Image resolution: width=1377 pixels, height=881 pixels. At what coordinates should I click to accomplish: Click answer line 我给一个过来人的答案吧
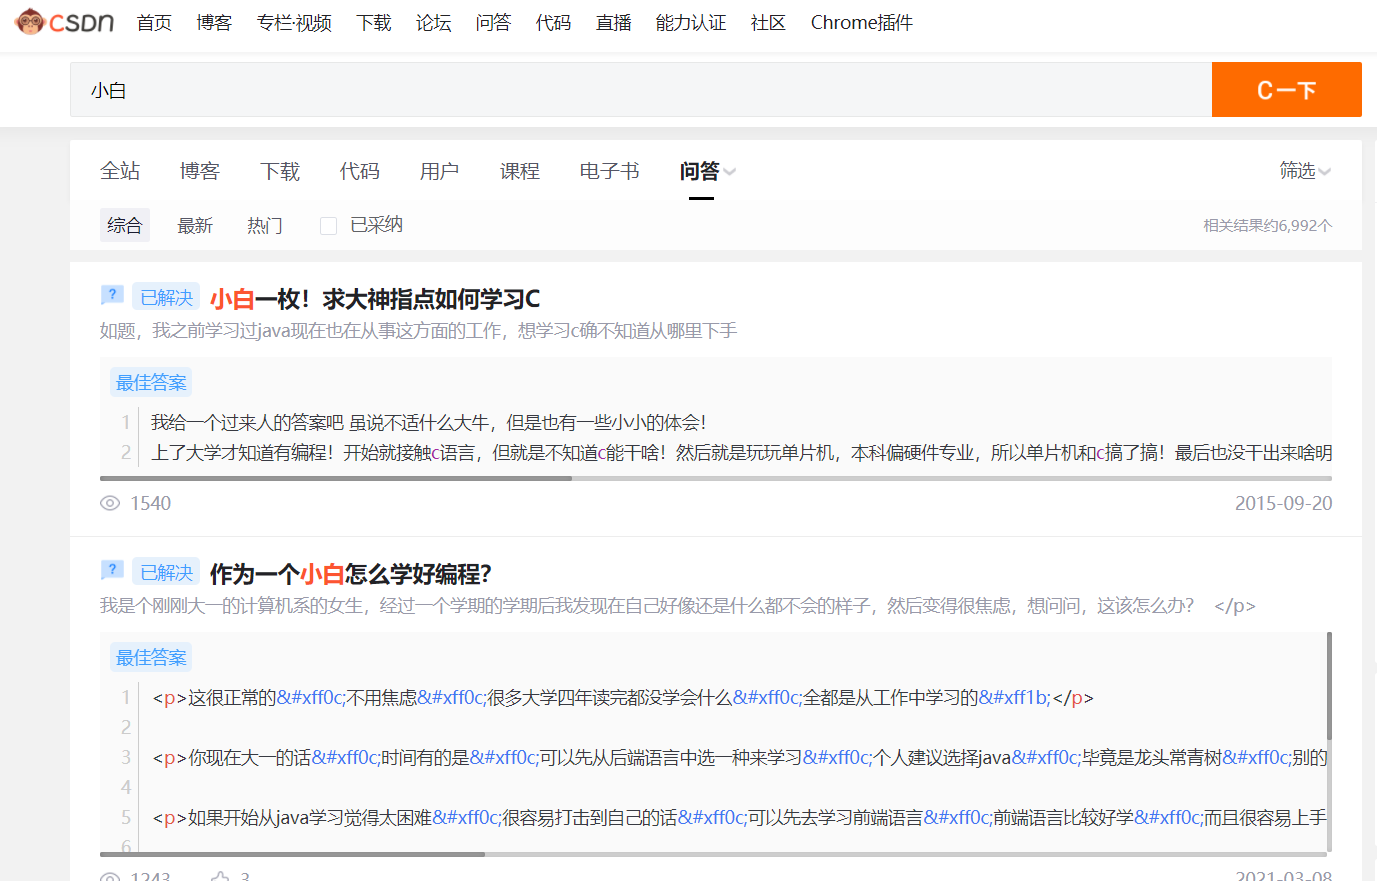tap(429, 423)
